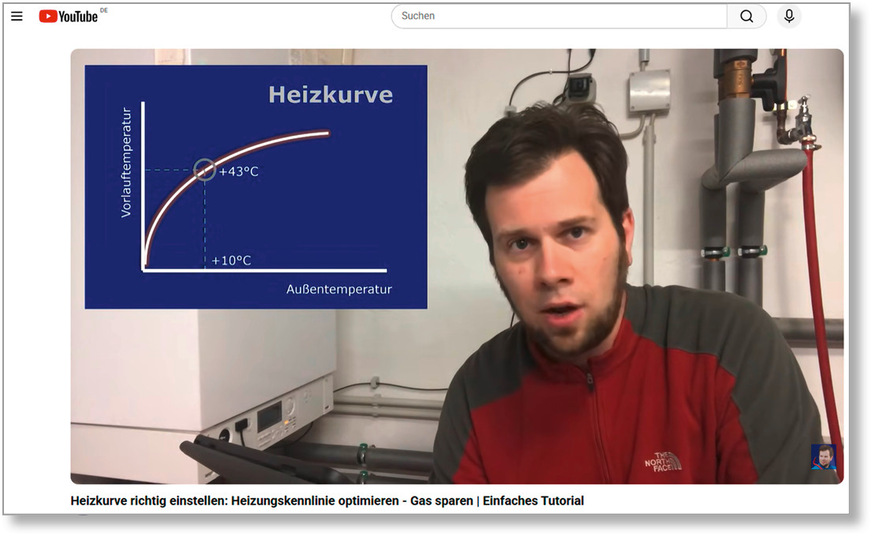
Task: Click the Heizkurve heading in the chart
Action: pos(330,95)
